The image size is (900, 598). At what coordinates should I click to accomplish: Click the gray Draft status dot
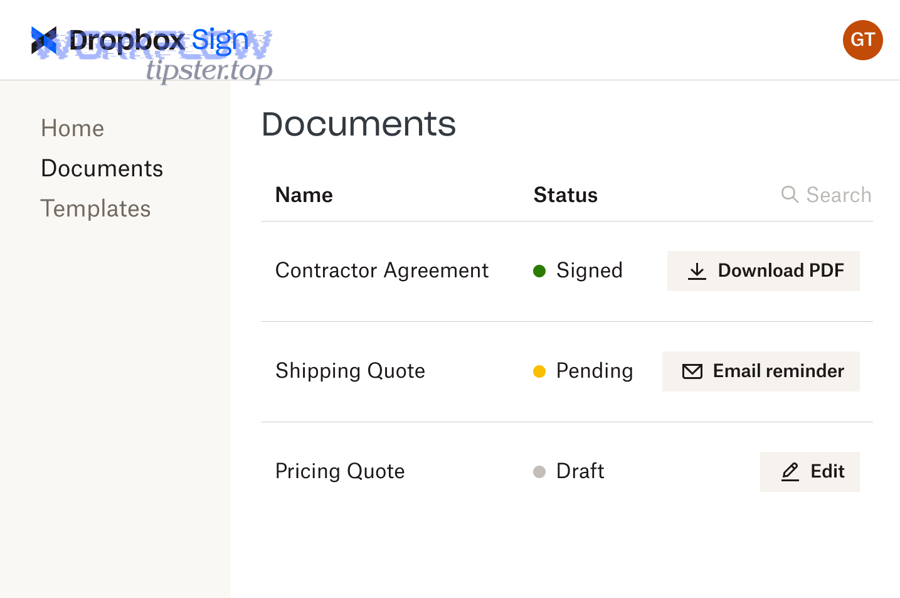(x=541, y=471)
